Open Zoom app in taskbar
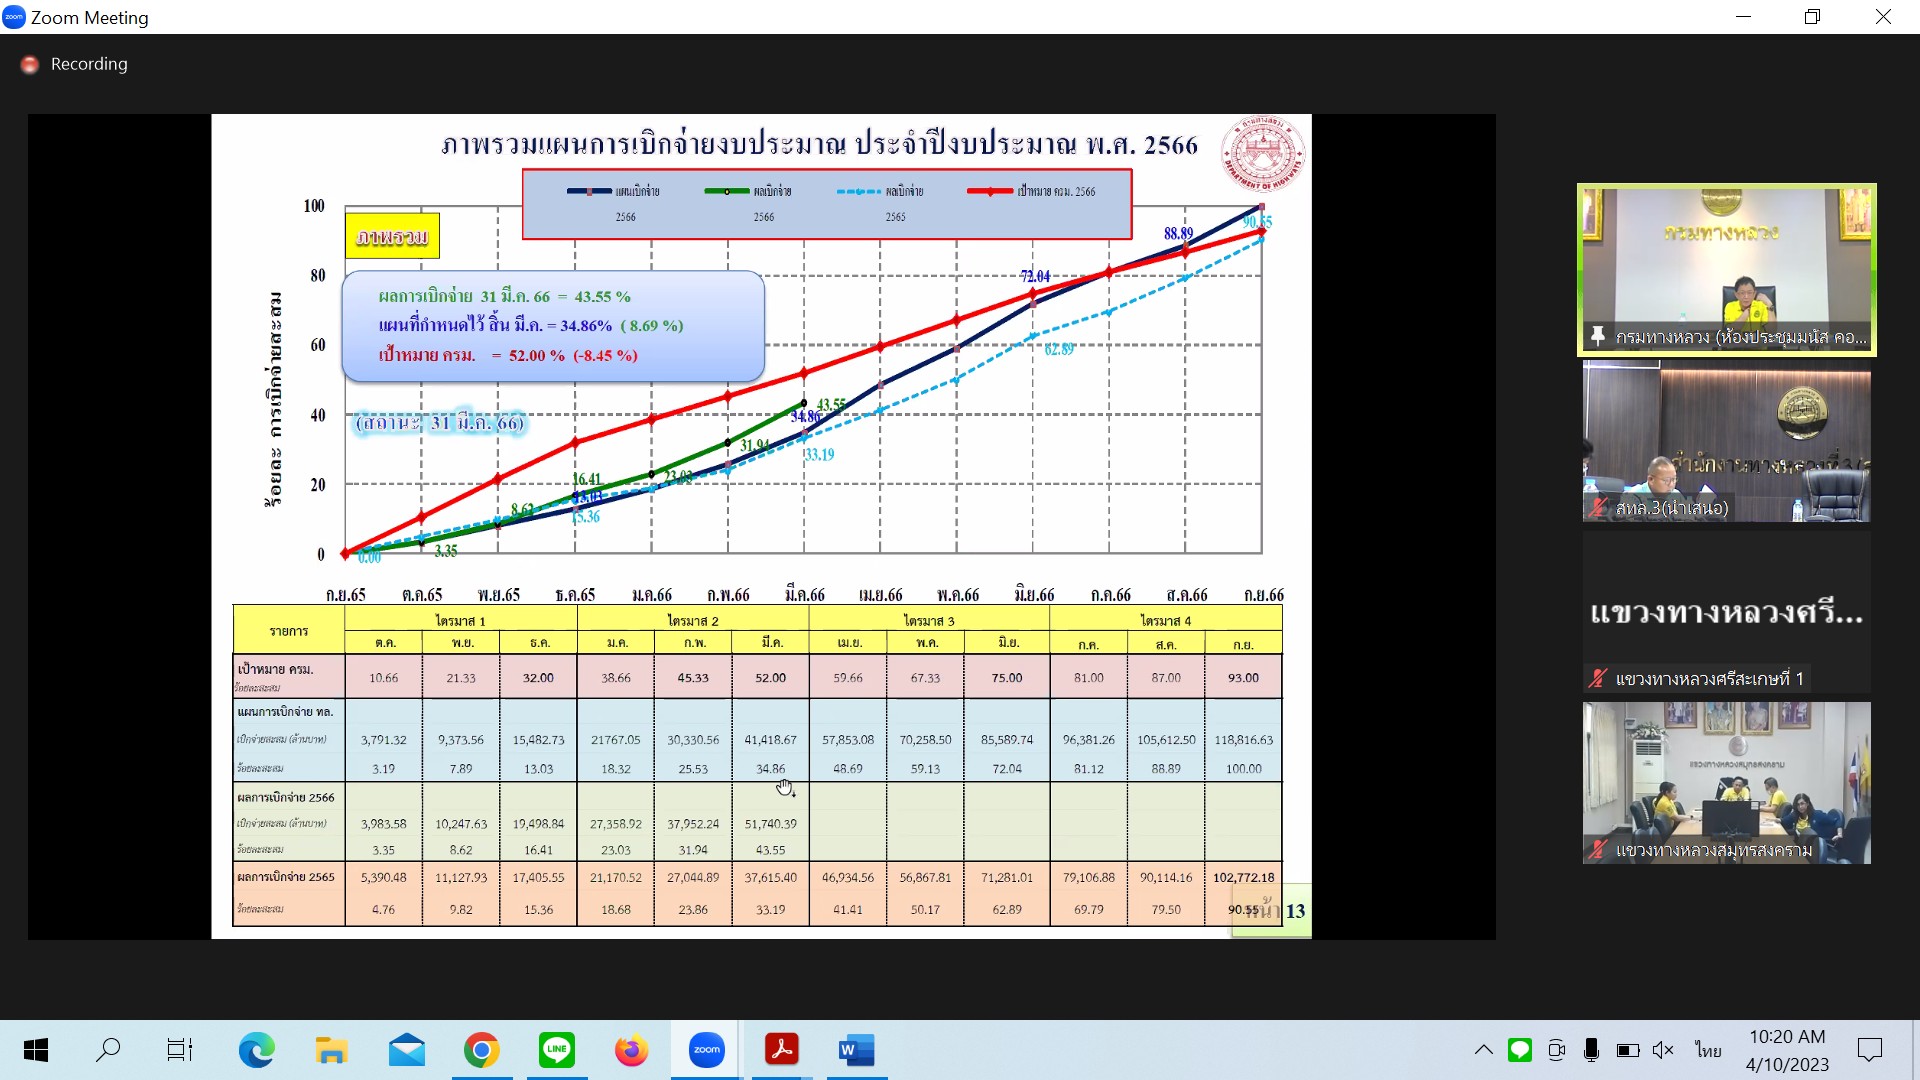This screenshot has width=1920, height=1080. coord(706,1050)
